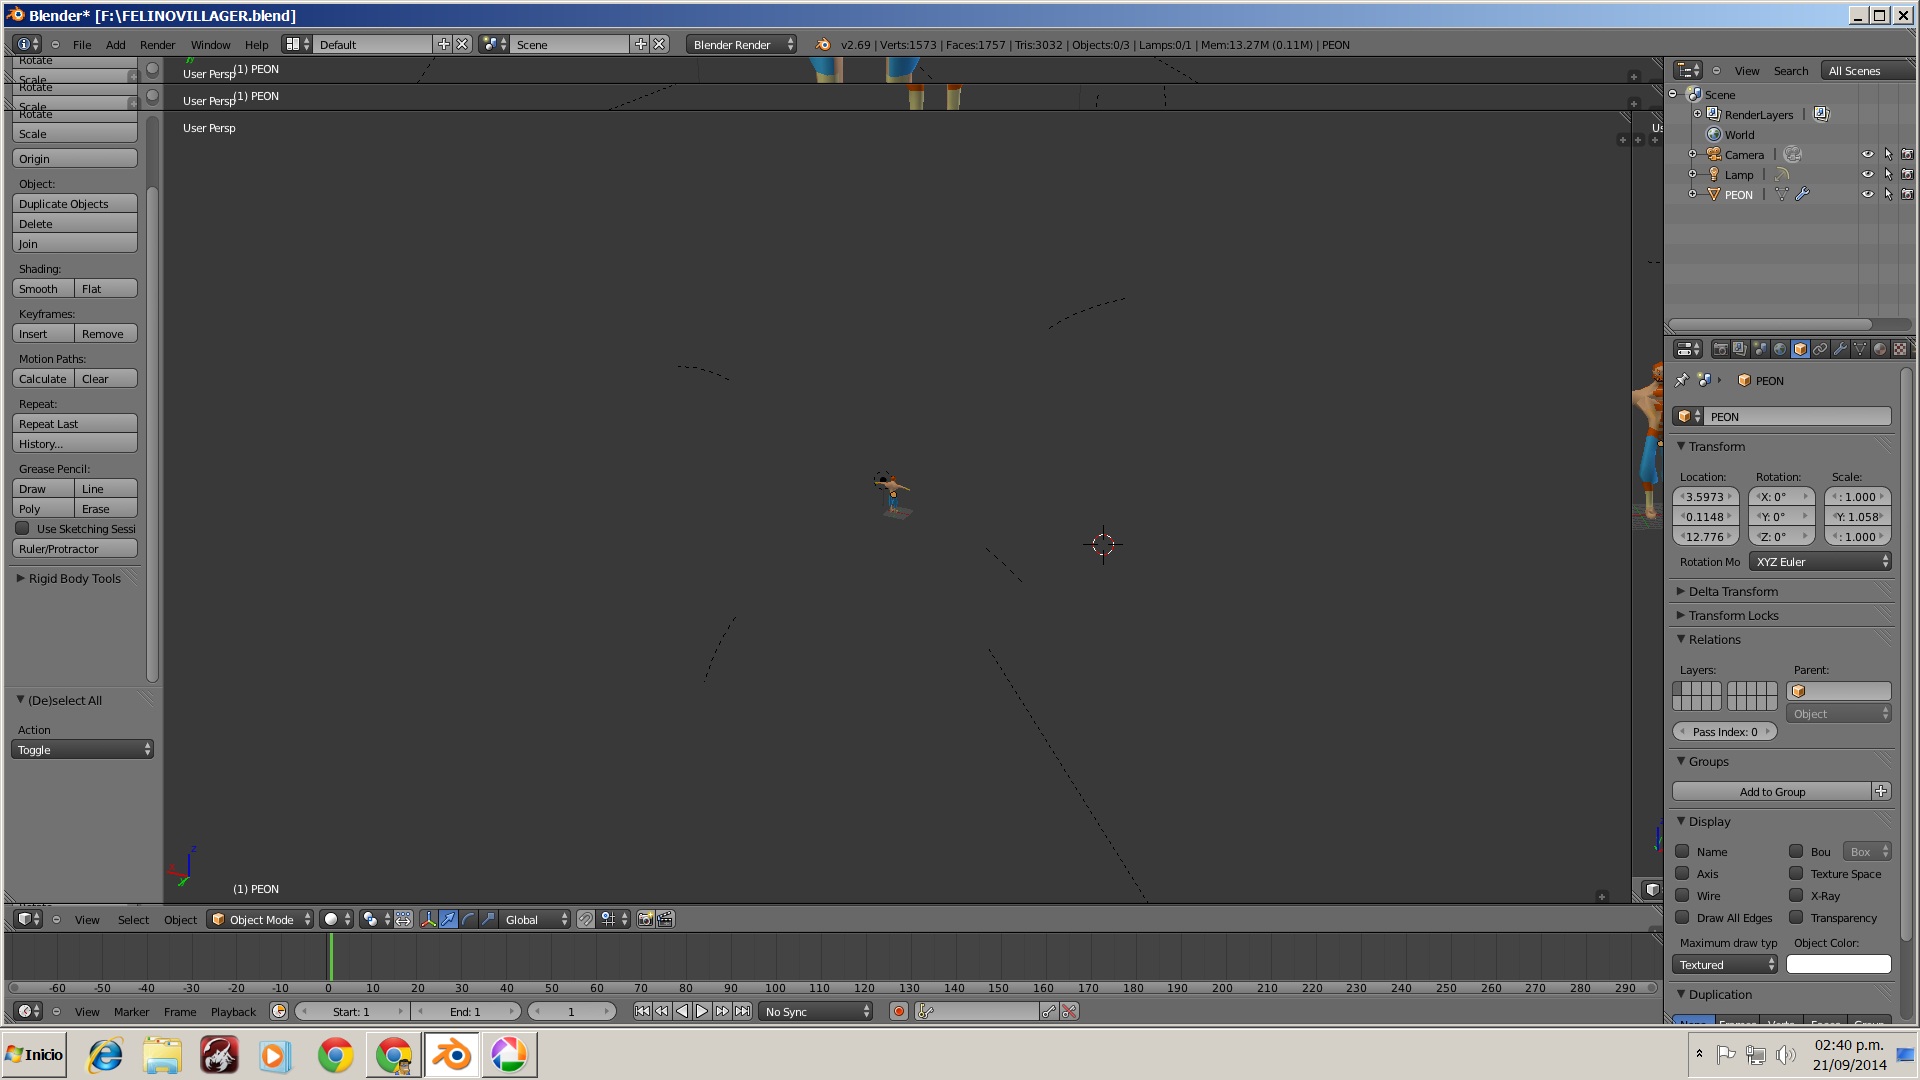Toggle PEON visibility eye in outliner
This screenshot has width=1920, height=1080.
click(x=1867, y=194)
